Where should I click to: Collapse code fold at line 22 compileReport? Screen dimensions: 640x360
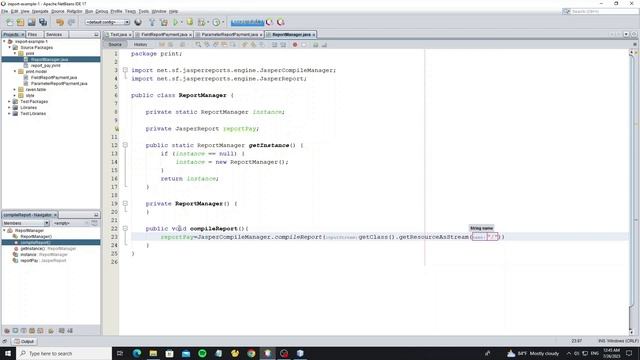[x=125, y=228]
